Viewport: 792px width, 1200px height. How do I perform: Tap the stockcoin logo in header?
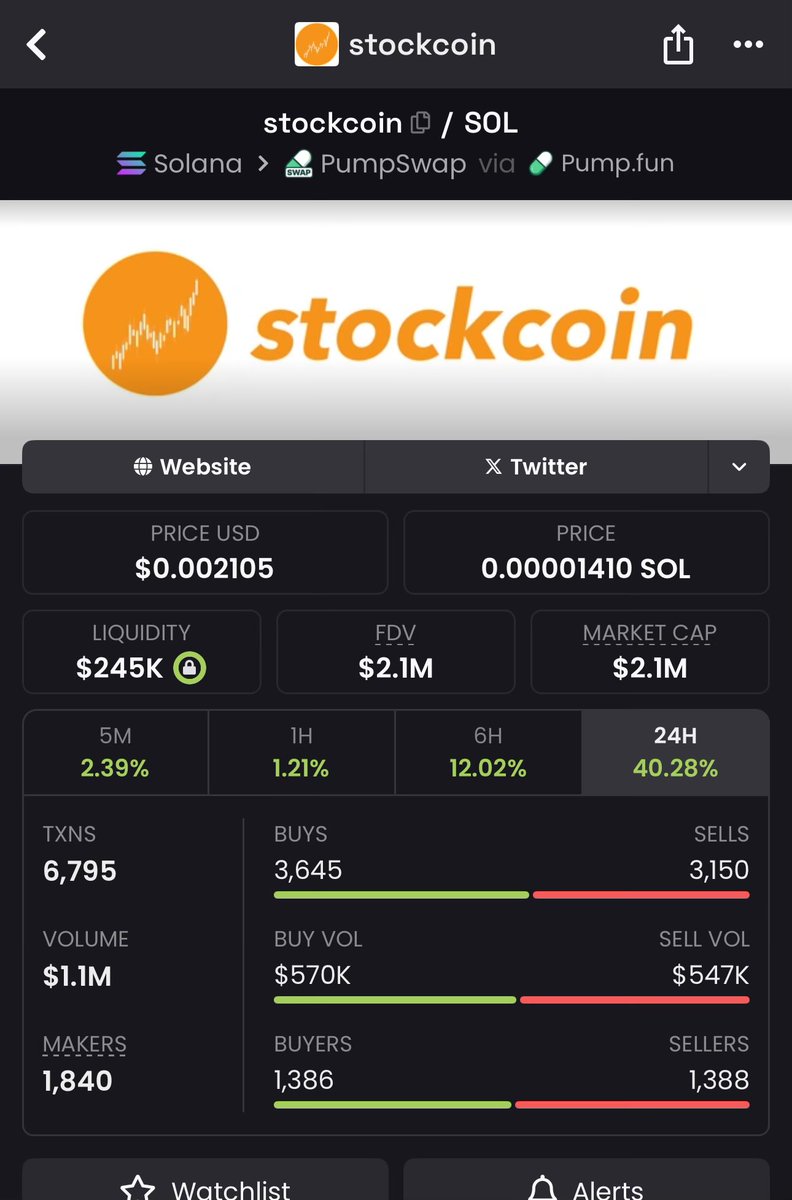click(x=316, y=45)
